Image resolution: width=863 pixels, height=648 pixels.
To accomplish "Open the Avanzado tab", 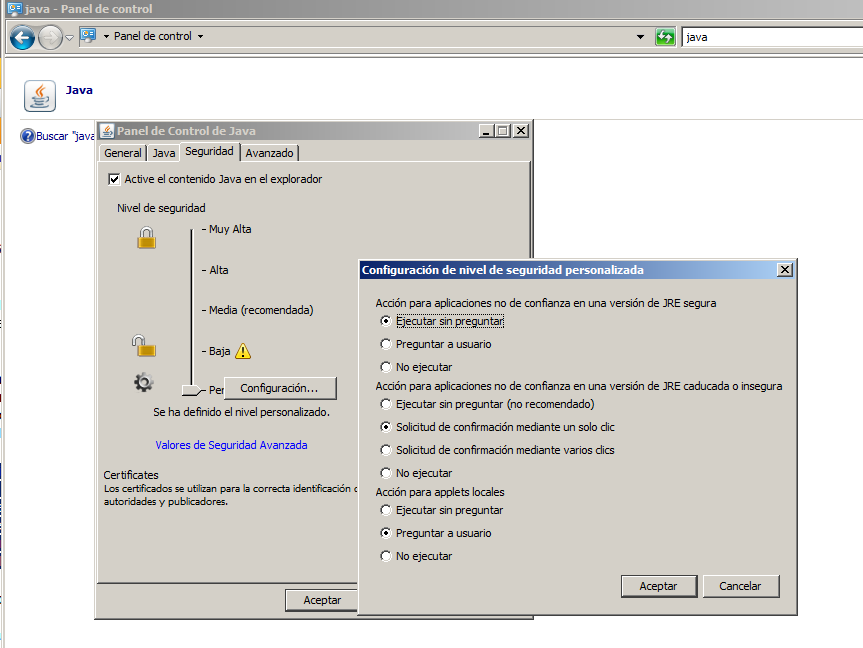I will coord(269,153).
